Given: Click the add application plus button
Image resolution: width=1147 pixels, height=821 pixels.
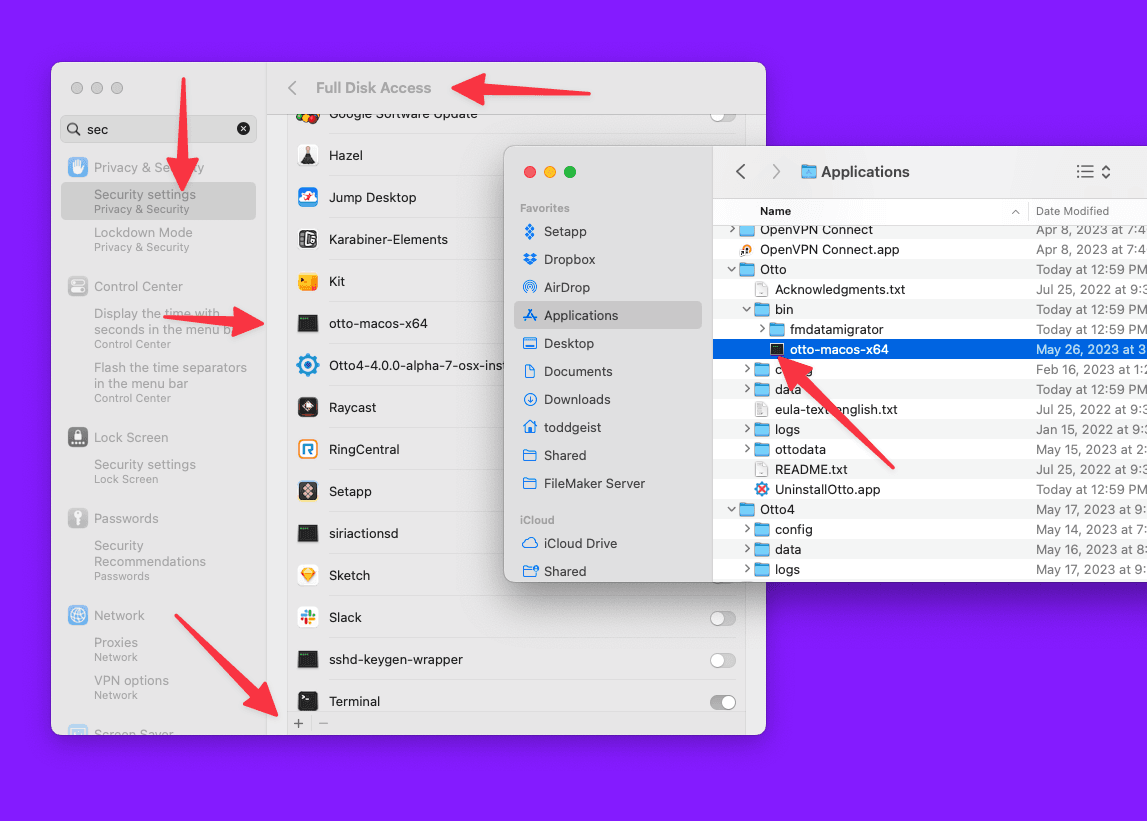Looking at the screenshot, I should pyautogui.click(x=298, y=722).
